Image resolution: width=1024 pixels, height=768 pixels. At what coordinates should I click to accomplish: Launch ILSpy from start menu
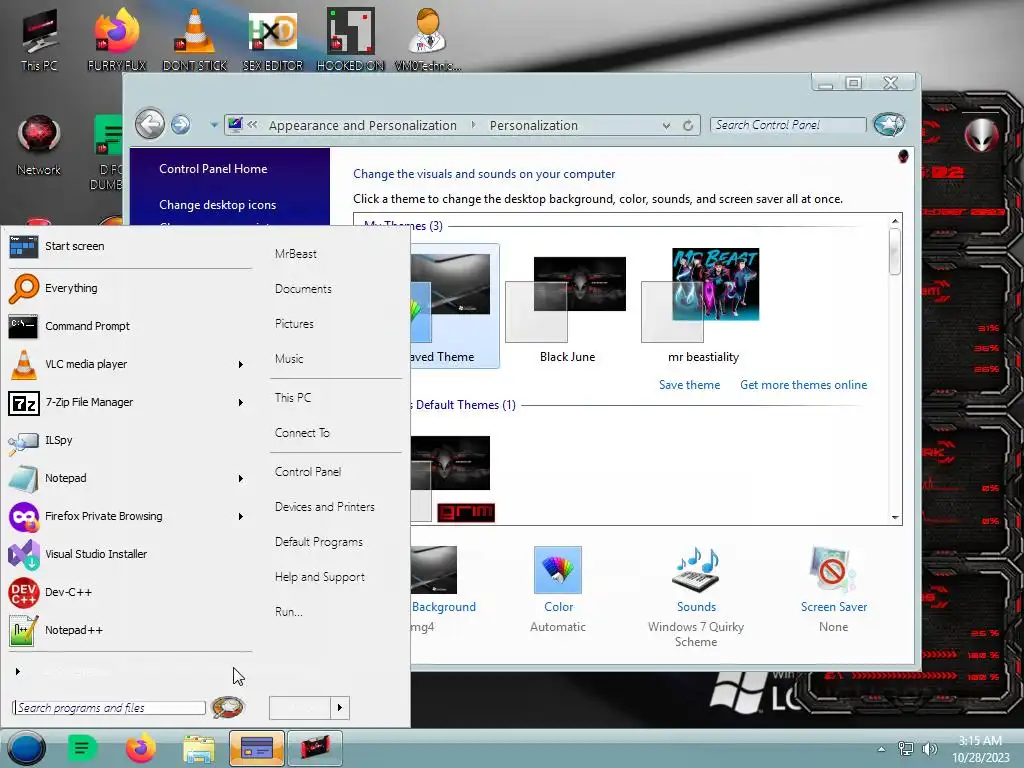point(129,440)
